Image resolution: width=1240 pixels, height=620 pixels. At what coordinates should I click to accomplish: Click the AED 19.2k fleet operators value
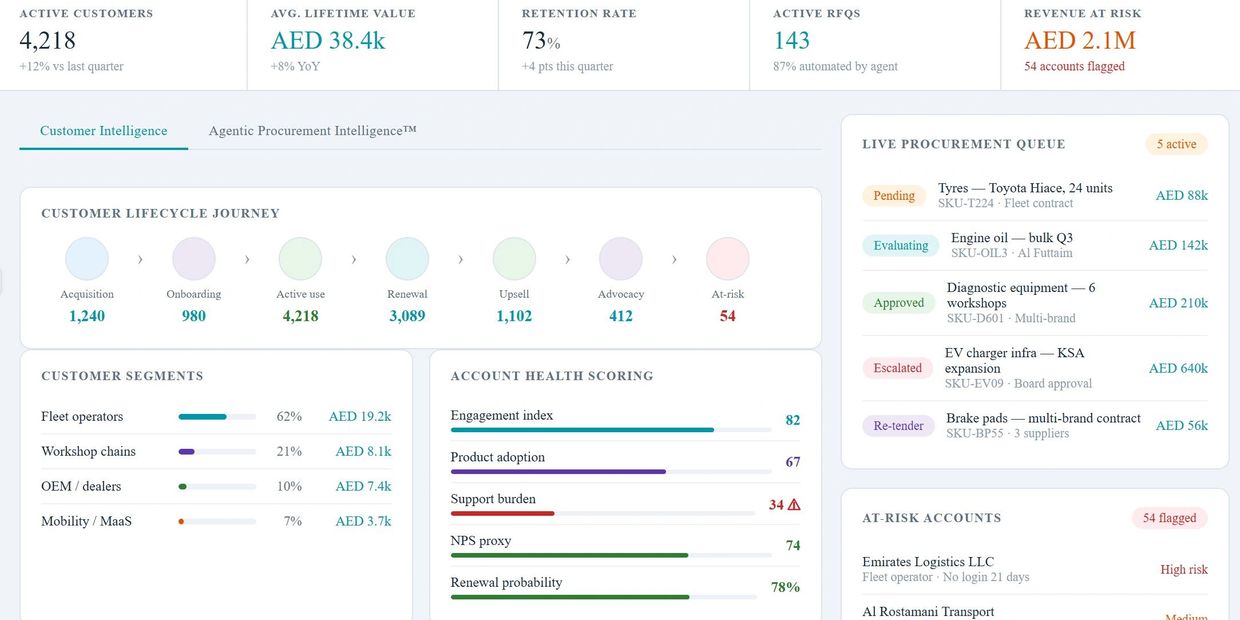360,417
